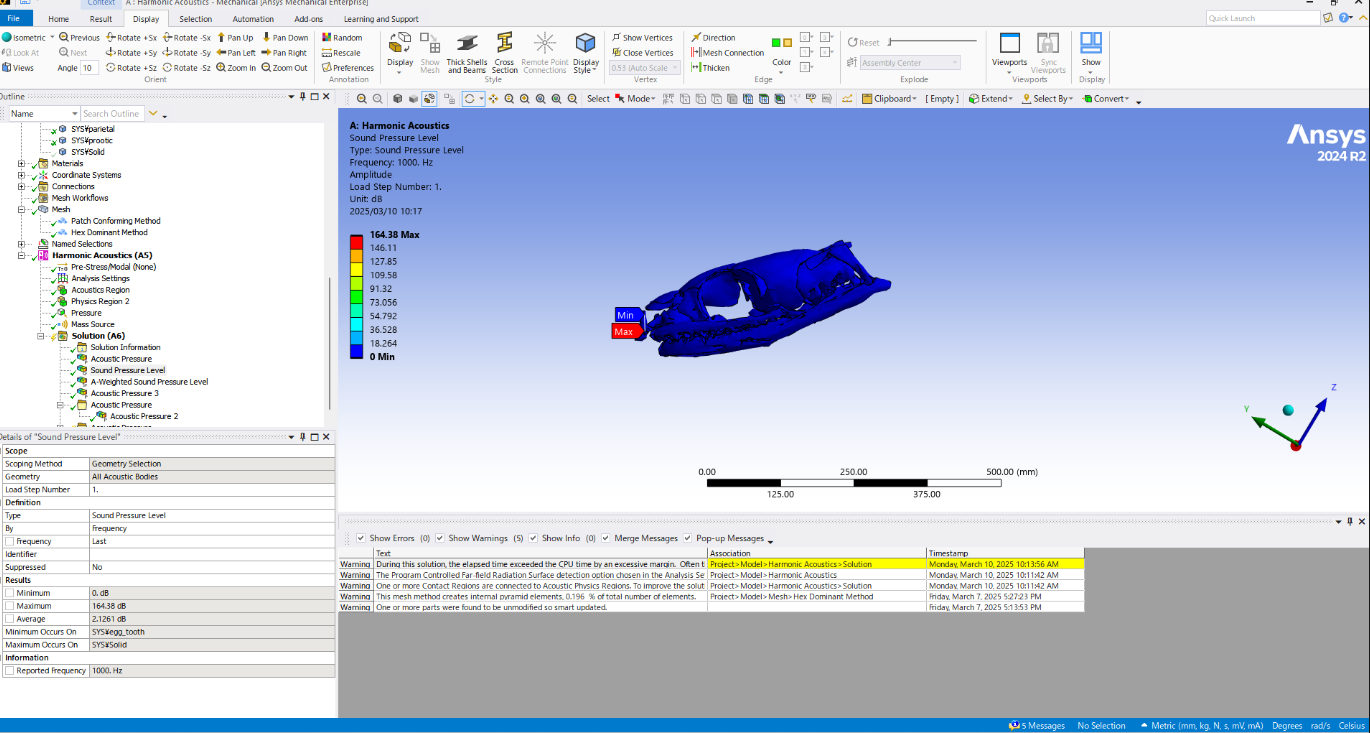Check the Maximum result checkbox

coord(10,606)
